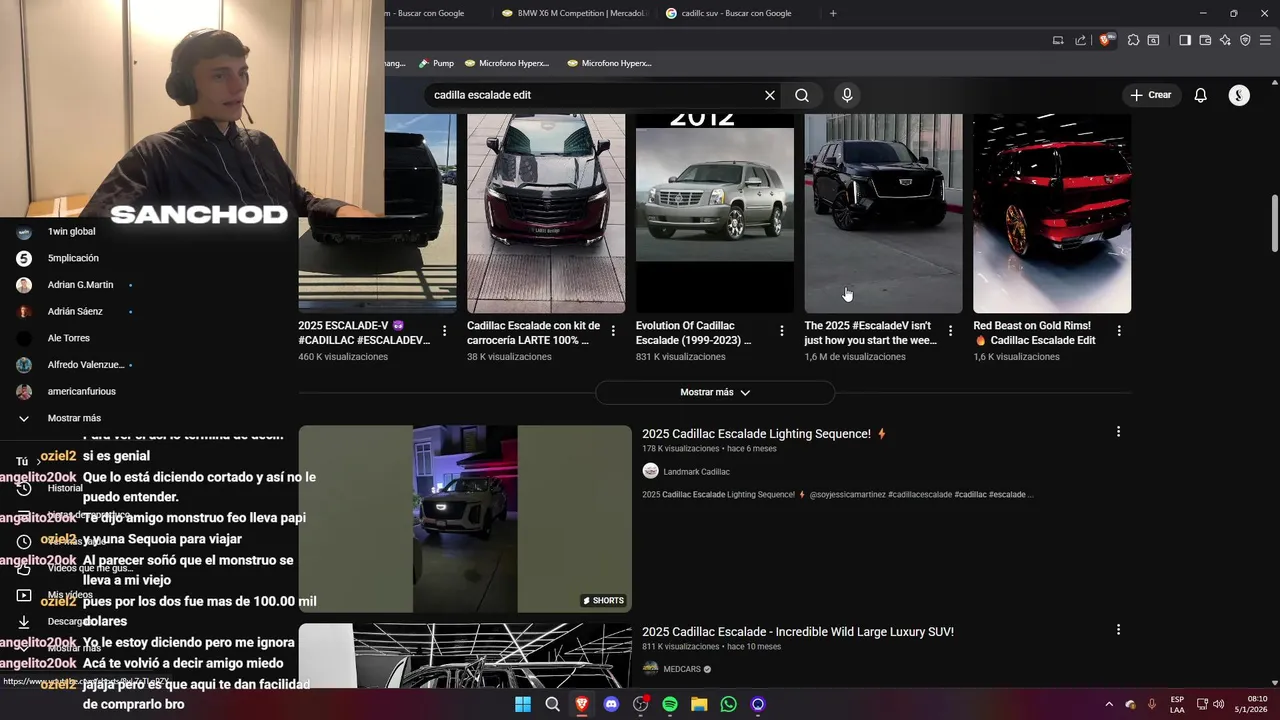This screenshot has height=720, width=1280.
Task: Click the install app icon in address bar
Action: point(1058,40)
